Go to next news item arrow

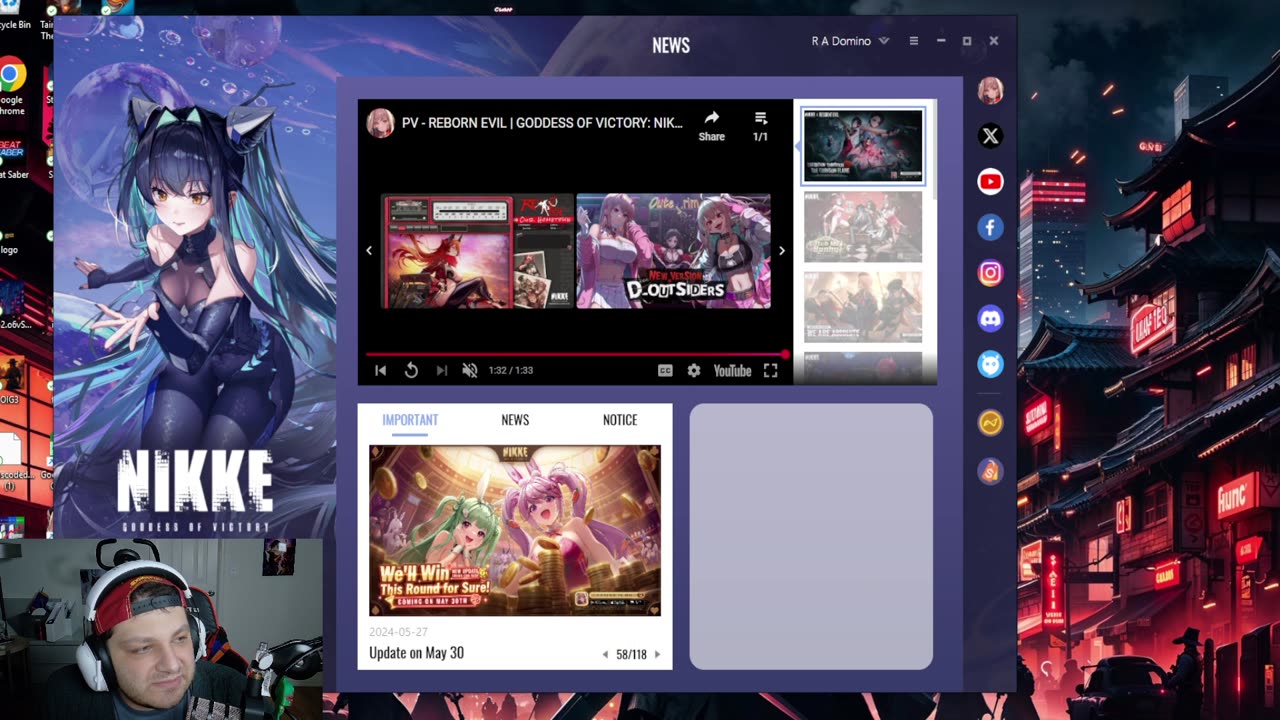point(657,655)
